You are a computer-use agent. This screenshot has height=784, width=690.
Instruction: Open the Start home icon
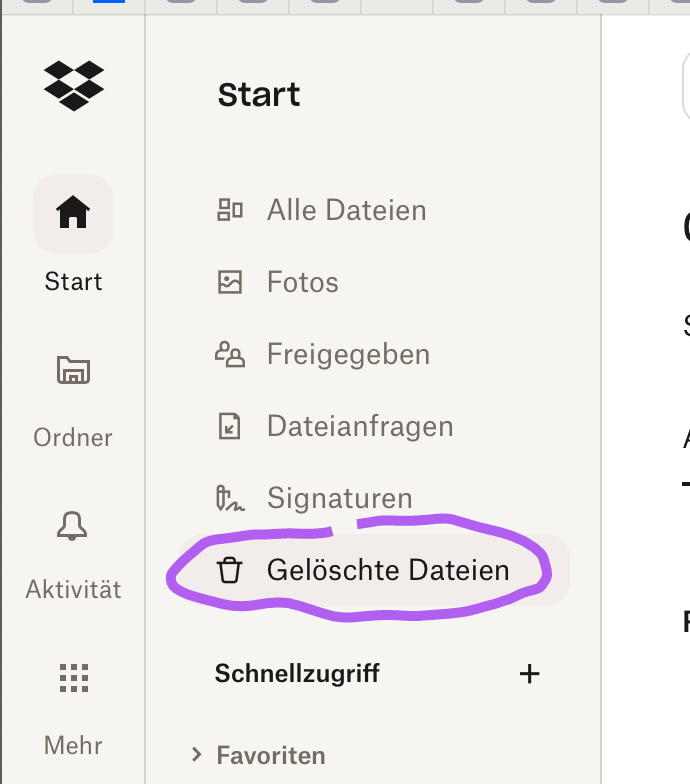click(x=73, y=213)
